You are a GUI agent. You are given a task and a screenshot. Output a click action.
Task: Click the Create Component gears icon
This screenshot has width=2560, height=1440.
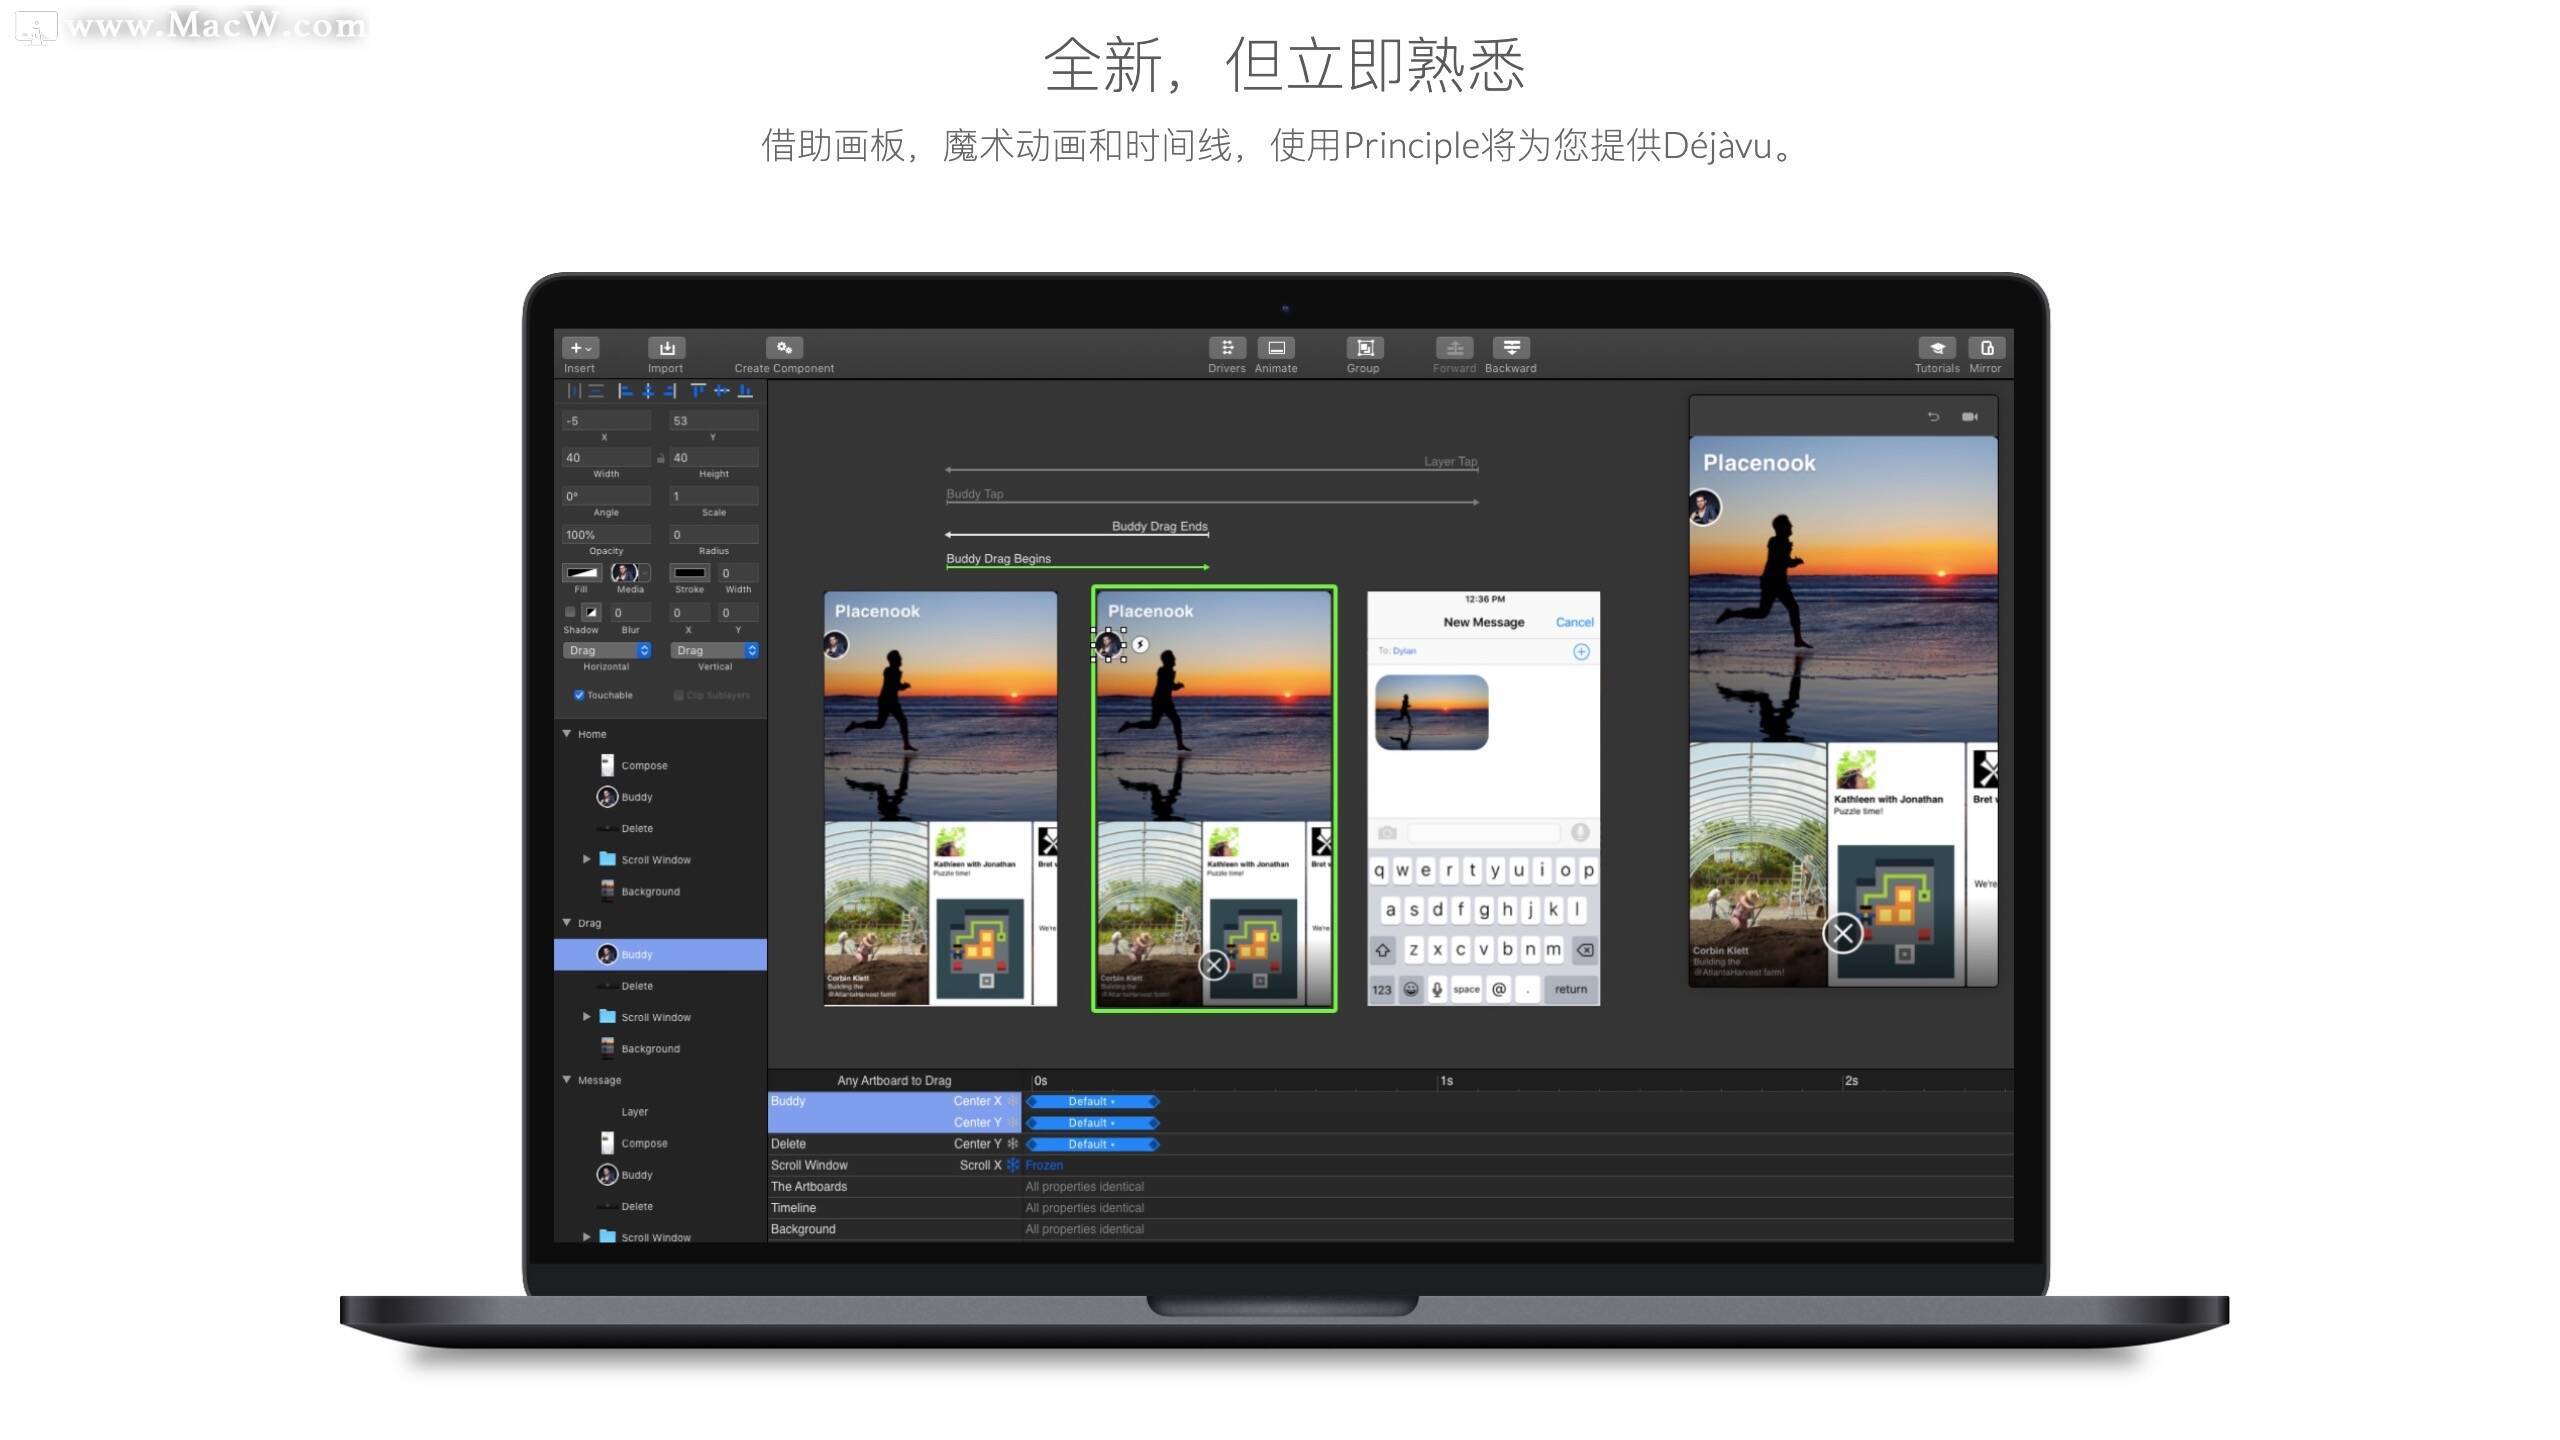[784, 348]
